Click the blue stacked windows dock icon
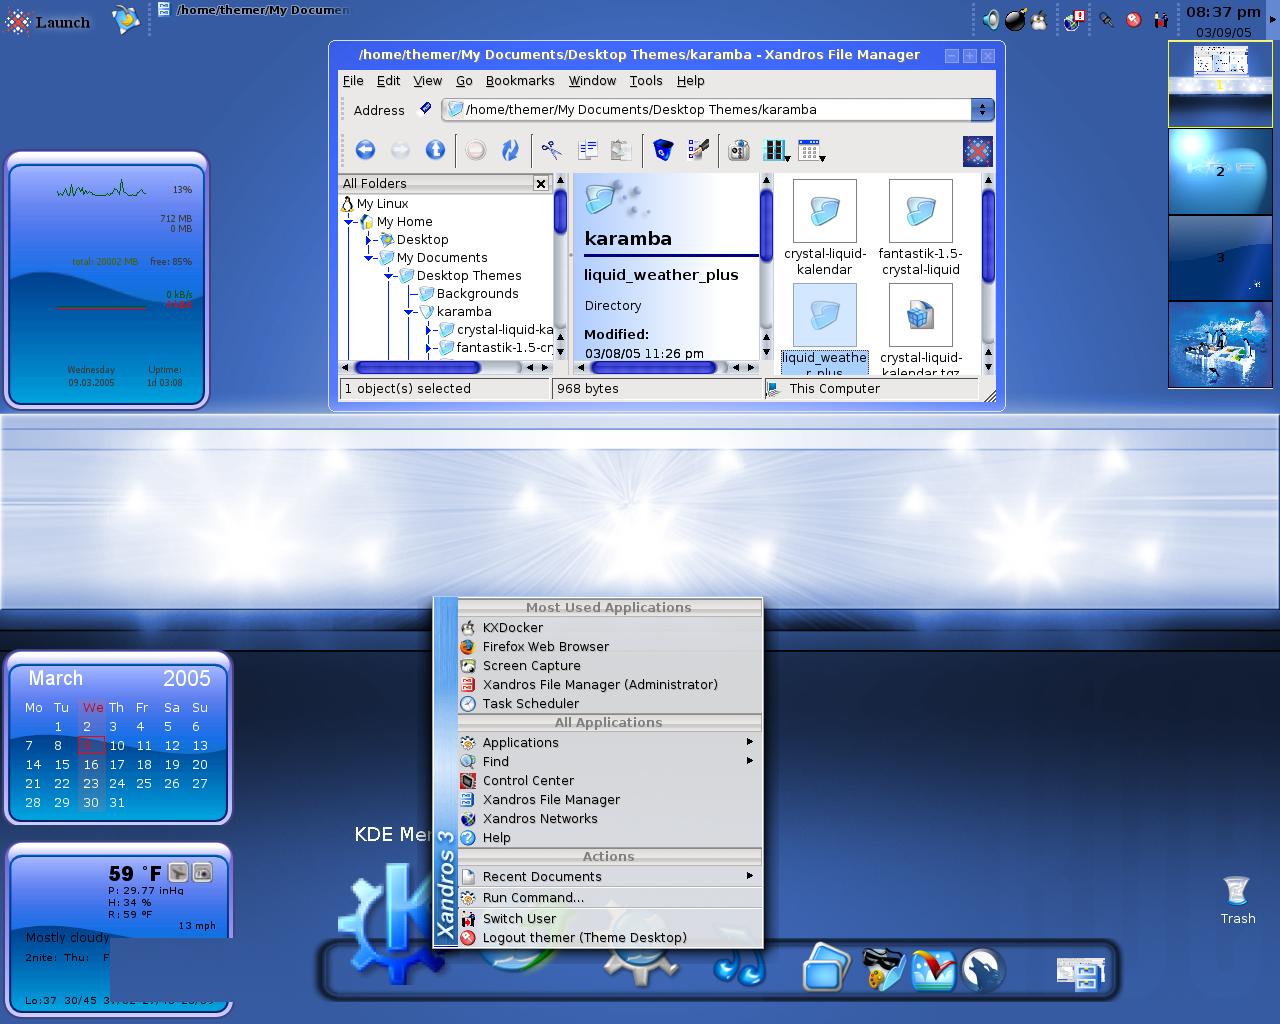Image resolution: width=1280 pixels, height=1024 pixels. pyautogui.click(x=824, y=968)
